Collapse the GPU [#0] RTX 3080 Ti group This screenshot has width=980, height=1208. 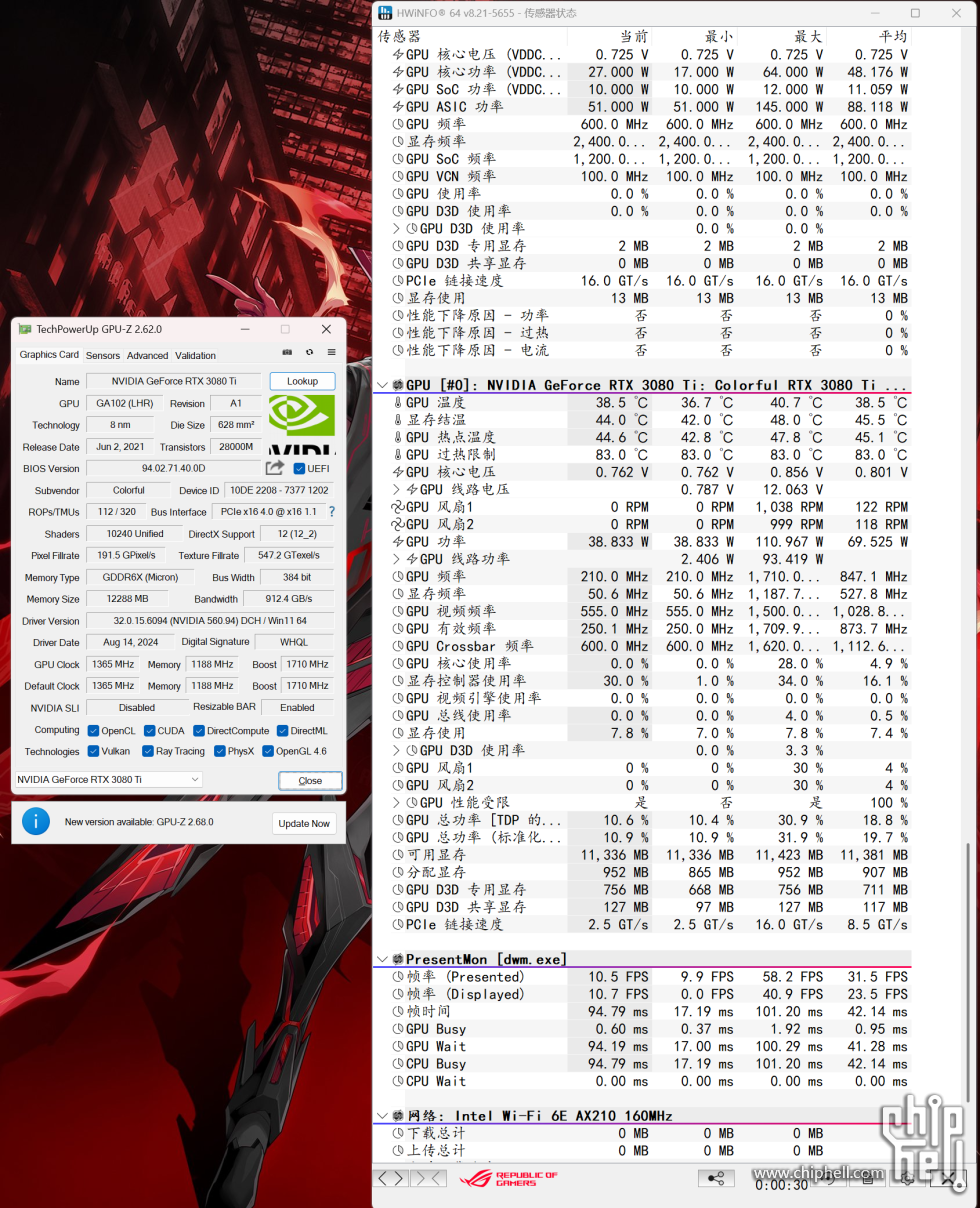point(382,385)
